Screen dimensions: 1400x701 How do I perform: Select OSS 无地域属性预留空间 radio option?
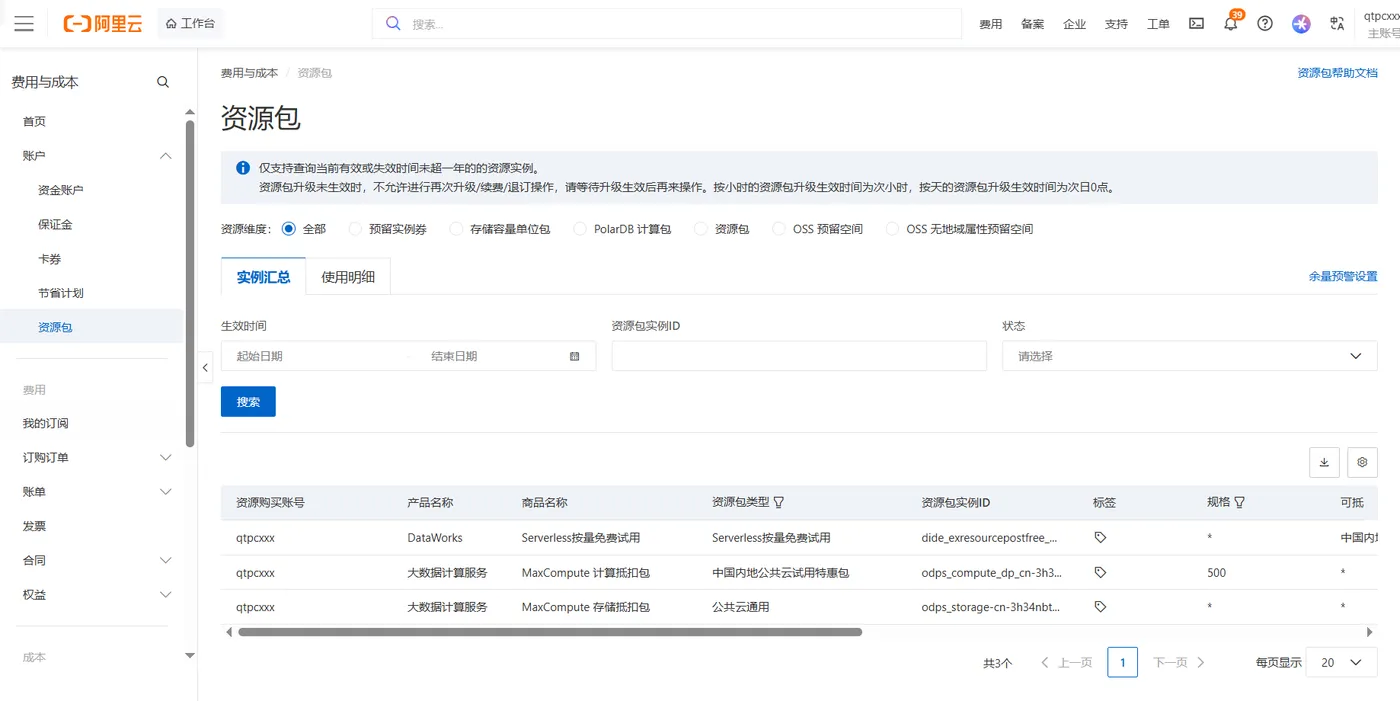point(893,229)
